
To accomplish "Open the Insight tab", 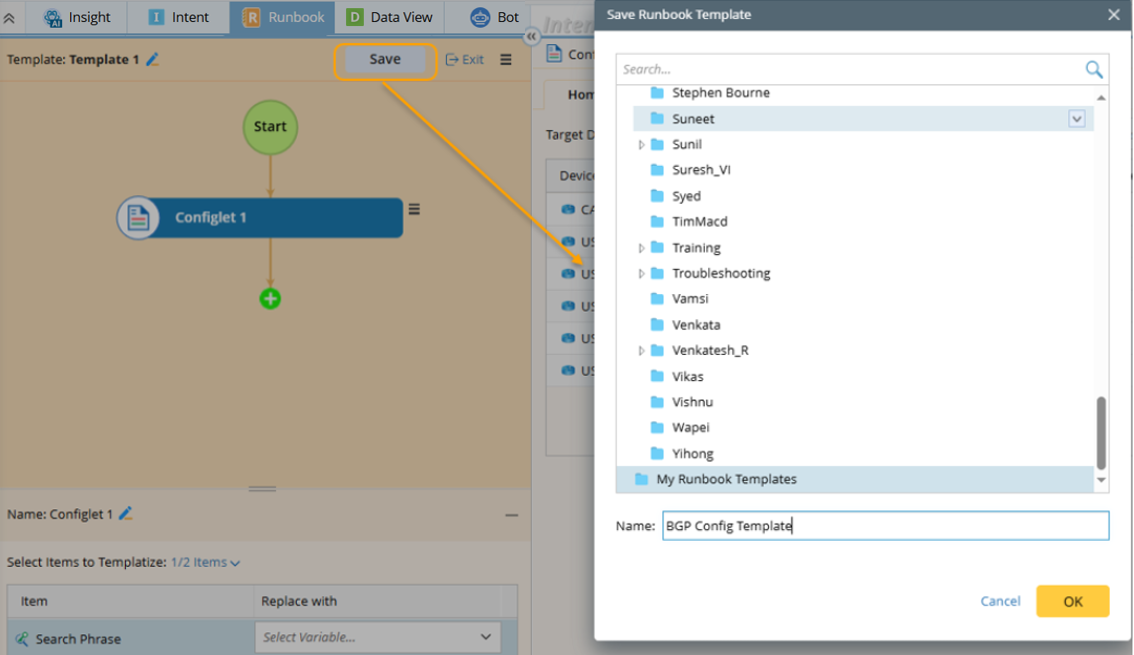I will tap(77, 17).
